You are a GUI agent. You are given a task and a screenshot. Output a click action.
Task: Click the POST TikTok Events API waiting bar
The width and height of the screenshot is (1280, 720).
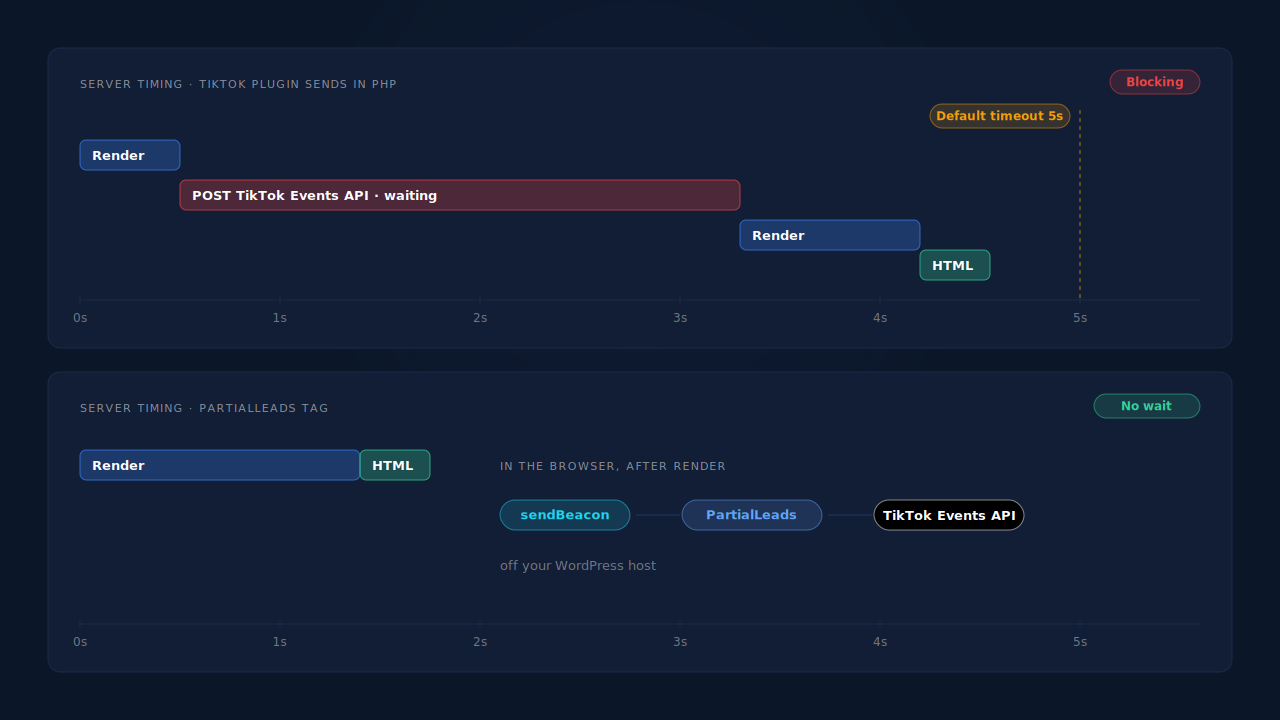tap(460, 195)
